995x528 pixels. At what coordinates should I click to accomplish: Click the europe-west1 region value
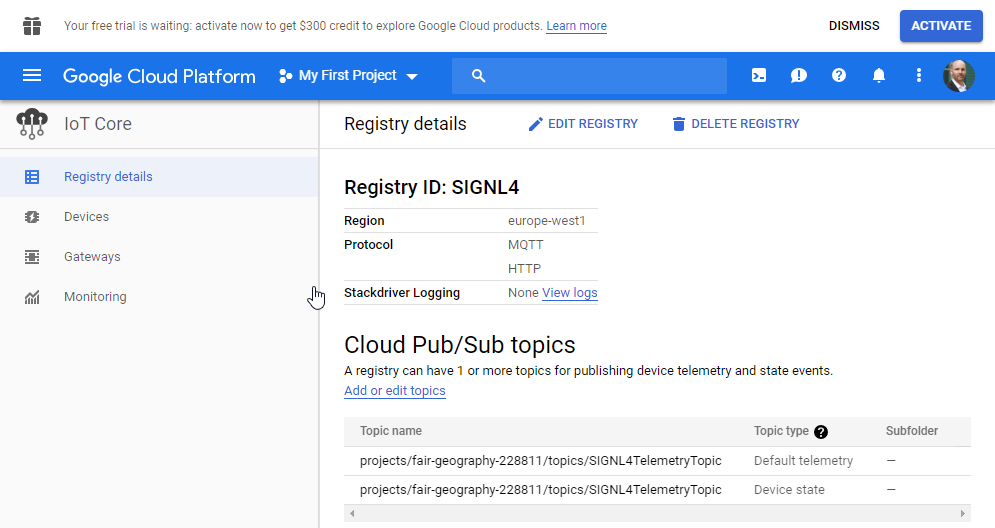pyautogui.click(x=546, y=221)
